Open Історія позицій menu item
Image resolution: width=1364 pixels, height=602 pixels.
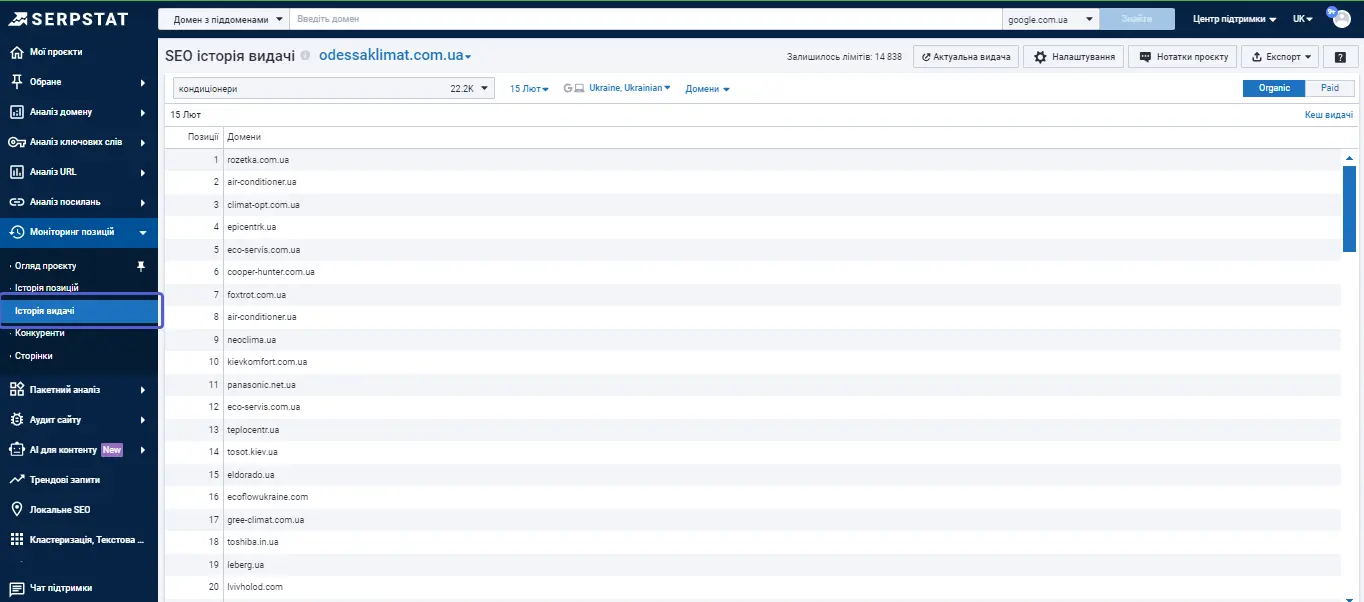click(x=46, y=288)
